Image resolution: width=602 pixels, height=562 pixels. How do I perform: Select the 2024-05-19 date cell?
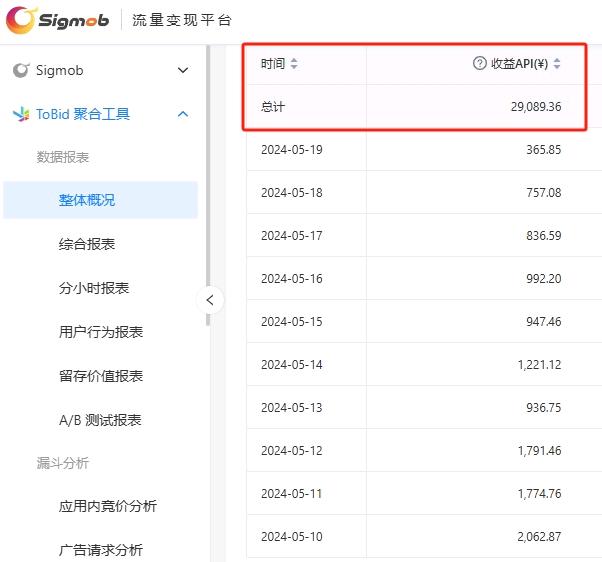(292, 150)
